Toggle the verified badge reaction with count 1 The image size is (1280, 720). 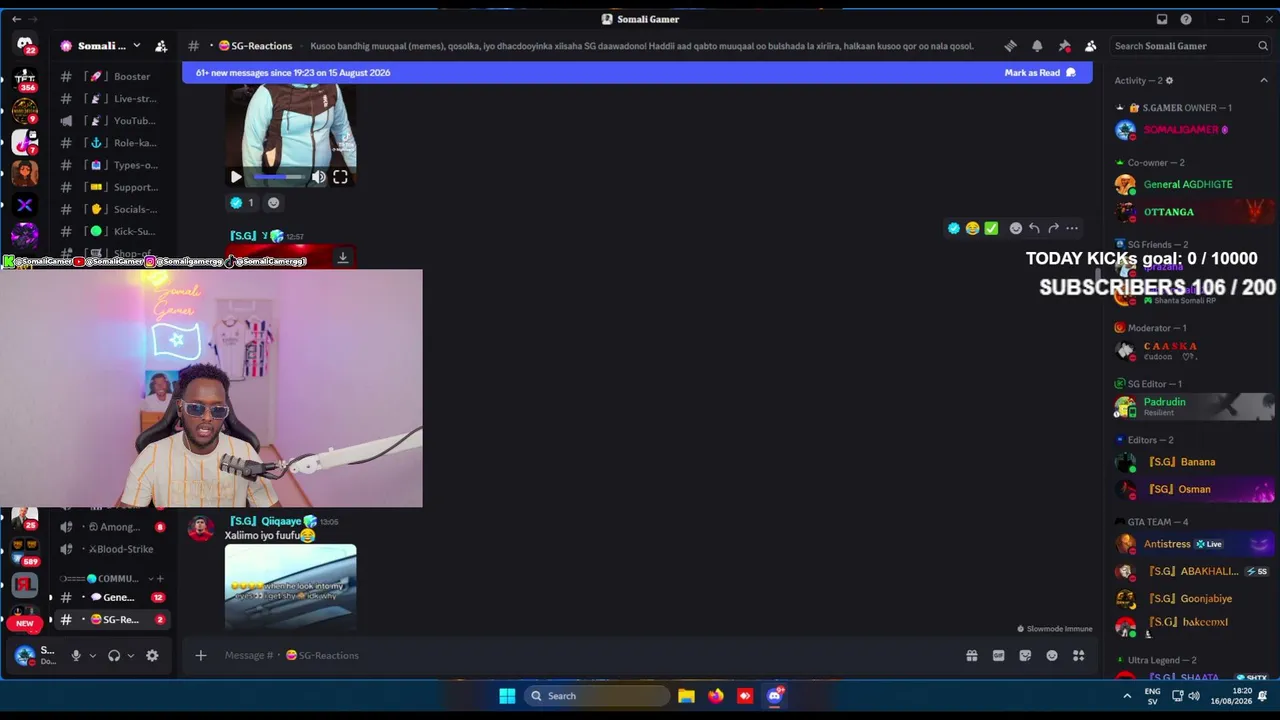tap(242, 203)
